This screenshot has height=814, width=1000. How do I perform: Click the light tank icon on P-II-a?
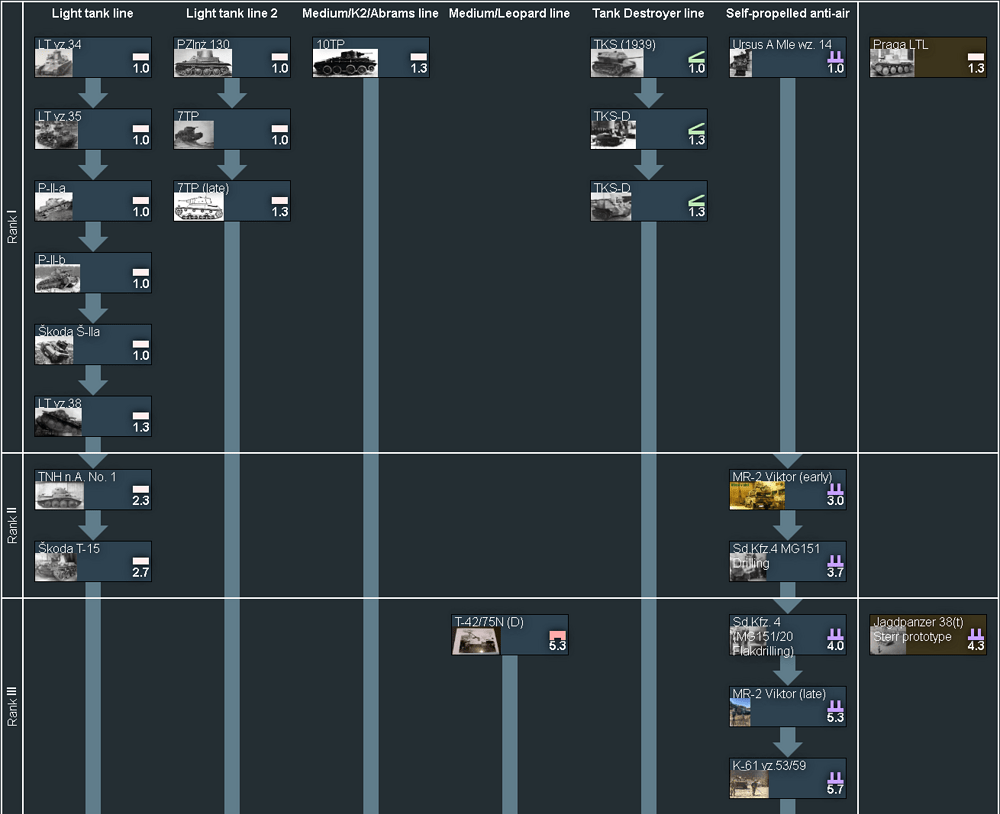tap(140, 200)
